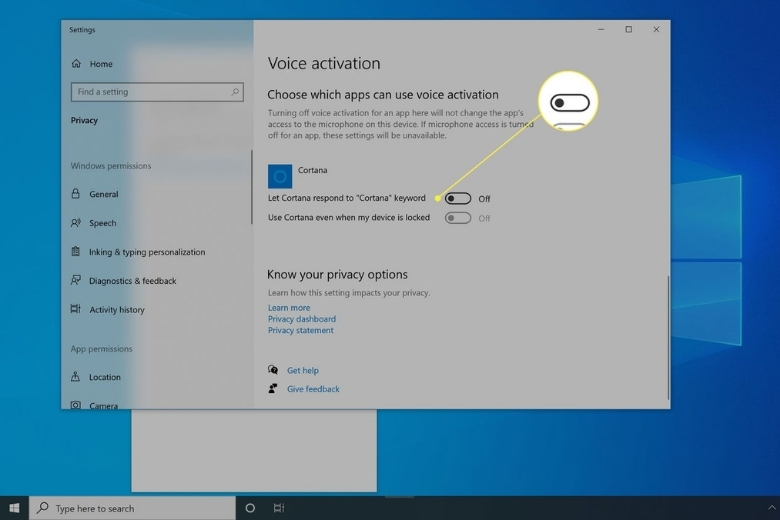
Task: Open the Privacy dashboard link
Action: 302,319
